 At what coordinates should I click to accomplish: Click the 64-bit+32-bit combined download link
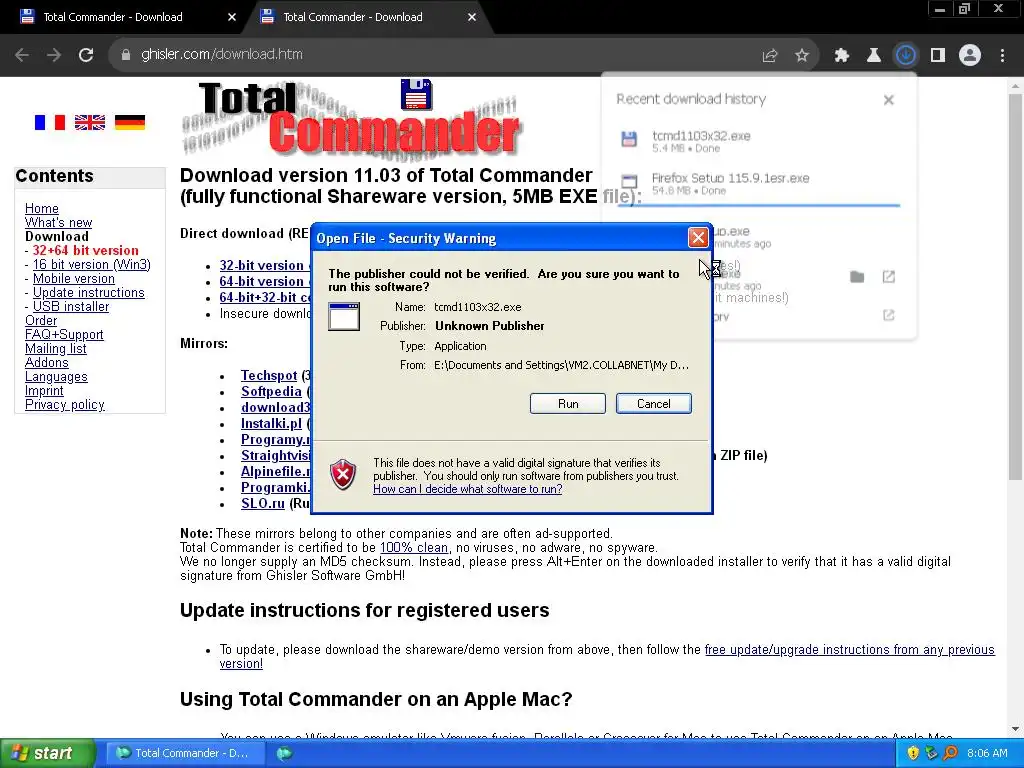(x=264, y=297)
